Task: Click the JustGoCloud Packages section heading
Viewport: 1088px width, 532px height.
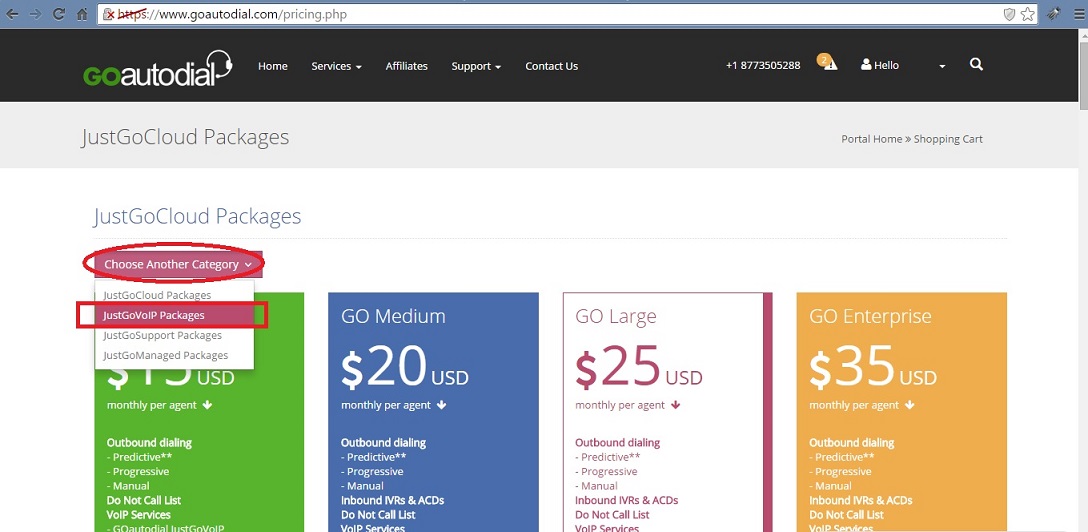Action: [x=198, y=216]
